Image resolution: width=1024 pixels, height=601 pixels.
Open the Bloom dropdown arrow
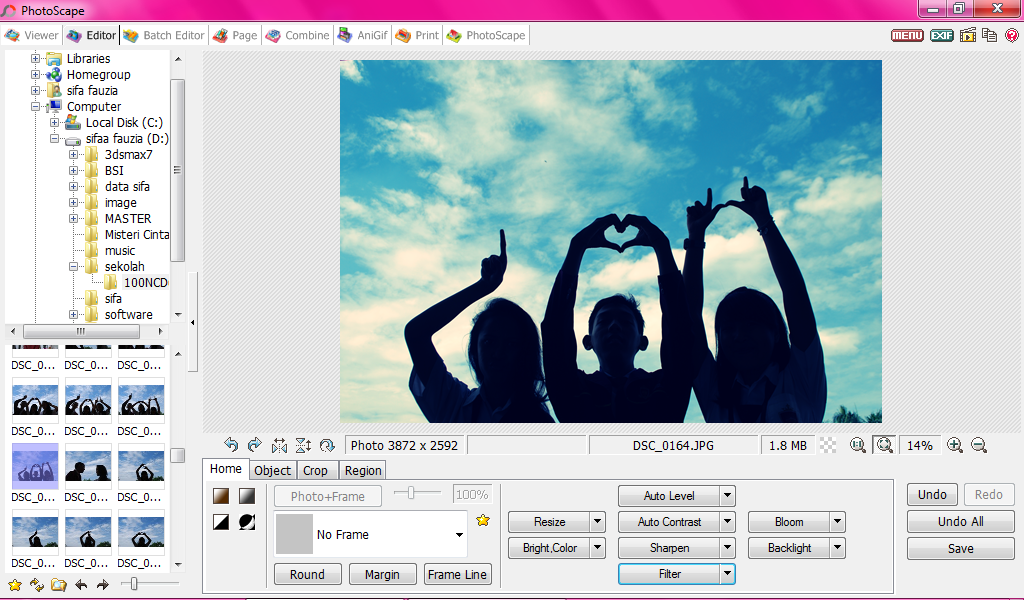[x=837, y=522]
